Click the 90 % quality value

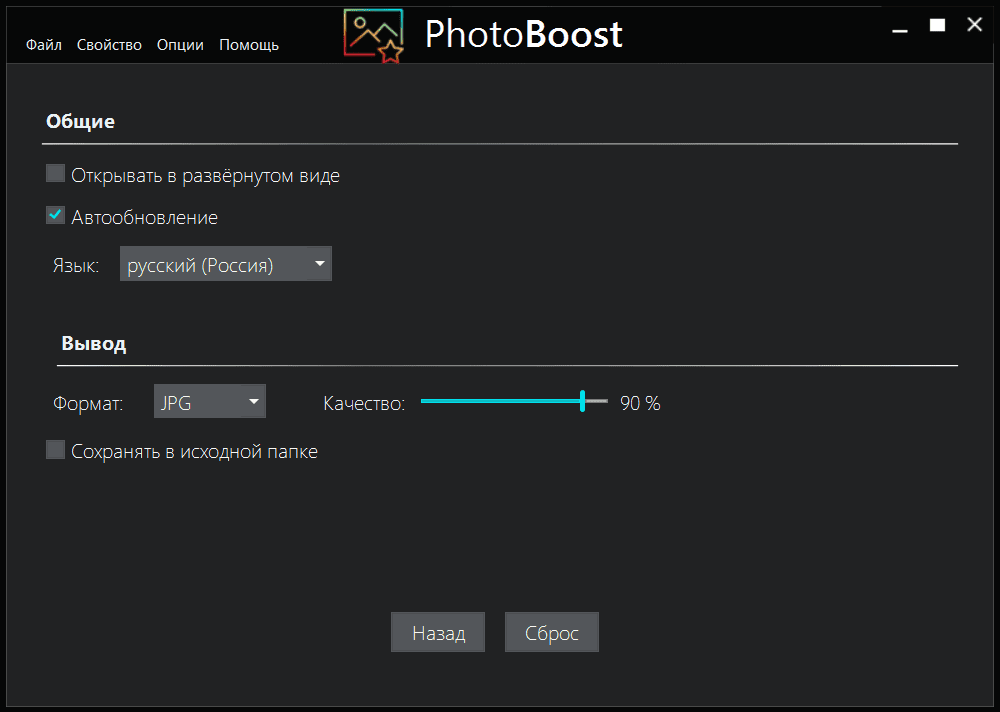tap(640, 403)
